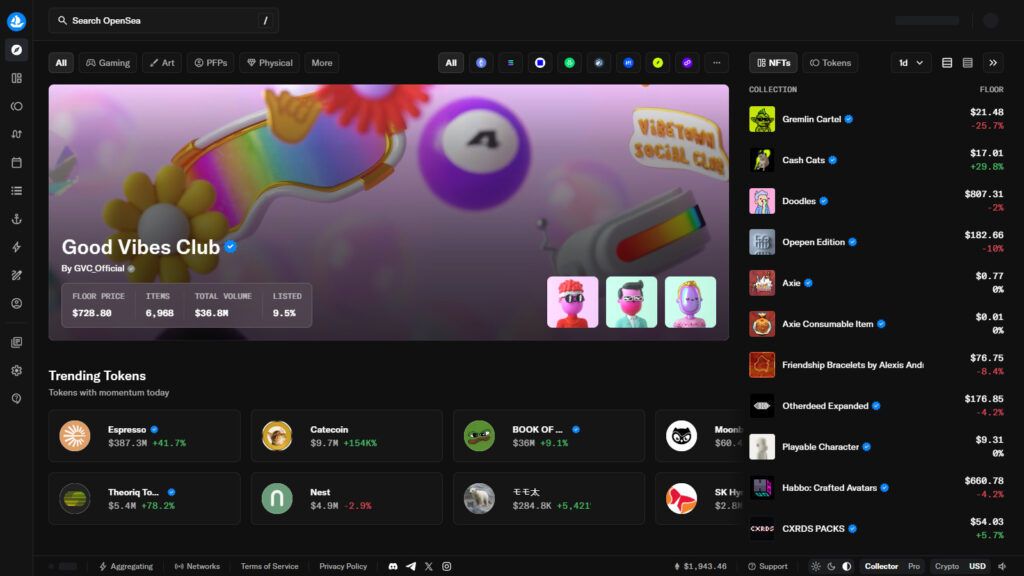Open the Nest trending token card
The height and width of the screenshot is (576, 1024).
[x=347, y=498]
